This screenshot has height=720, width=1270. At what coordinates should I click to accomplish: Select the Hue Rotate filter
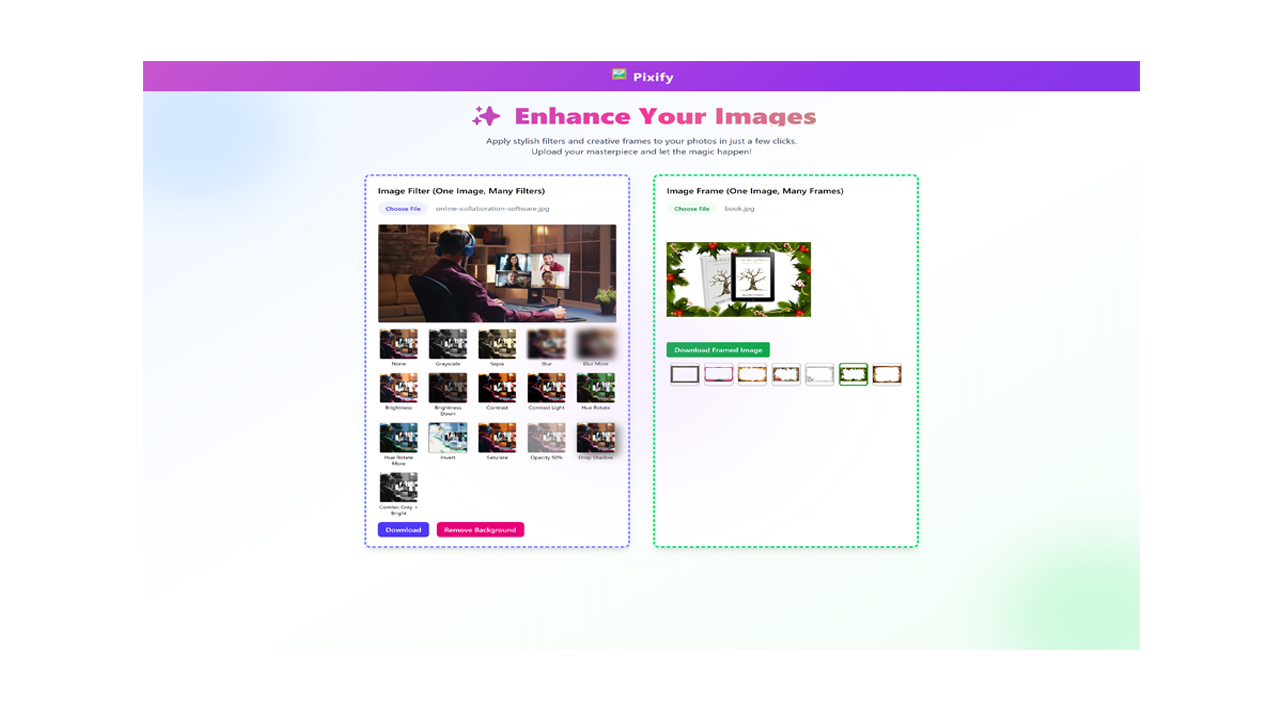click(x=595, y=388)
